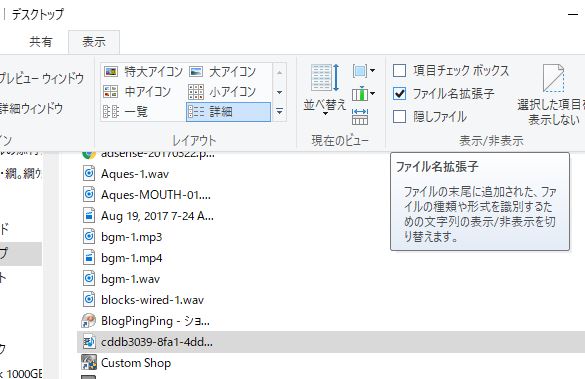
Task: Click the bgm-1.wav file name
Action: pyautogui.click(x=131, y=279)
